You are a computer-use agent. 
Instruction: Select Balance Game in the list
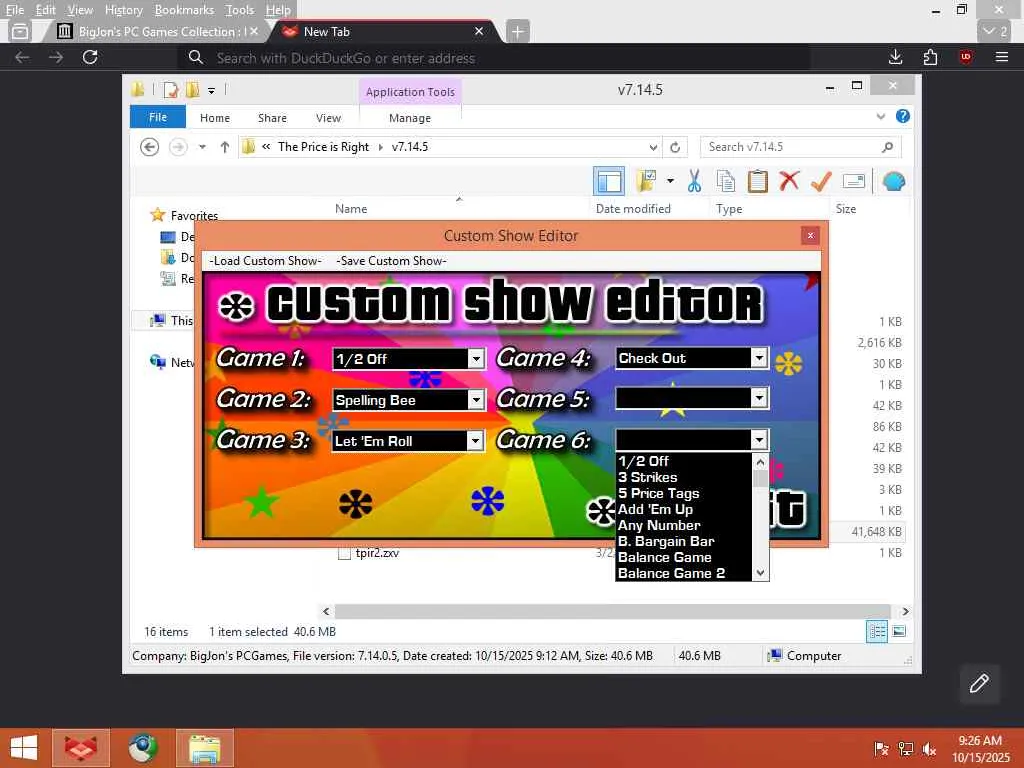684,557
